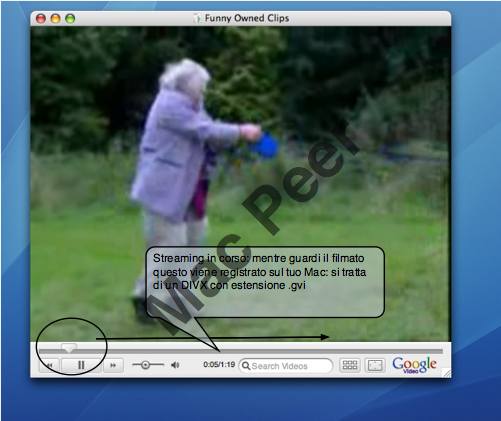Click the rewind button
The width and height of the screenshot is (501, 421).
tap(50, 365)
